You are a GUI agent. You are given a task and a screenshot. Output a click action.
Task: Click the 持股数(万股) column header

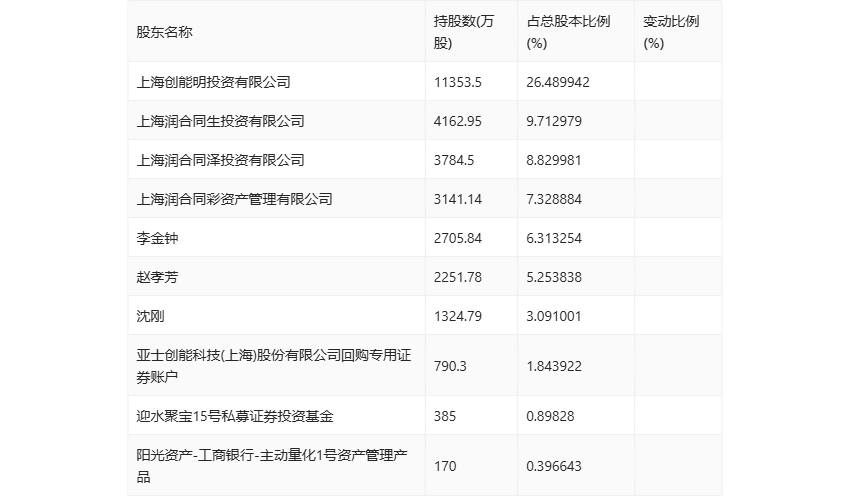click(x=463, y=32)
